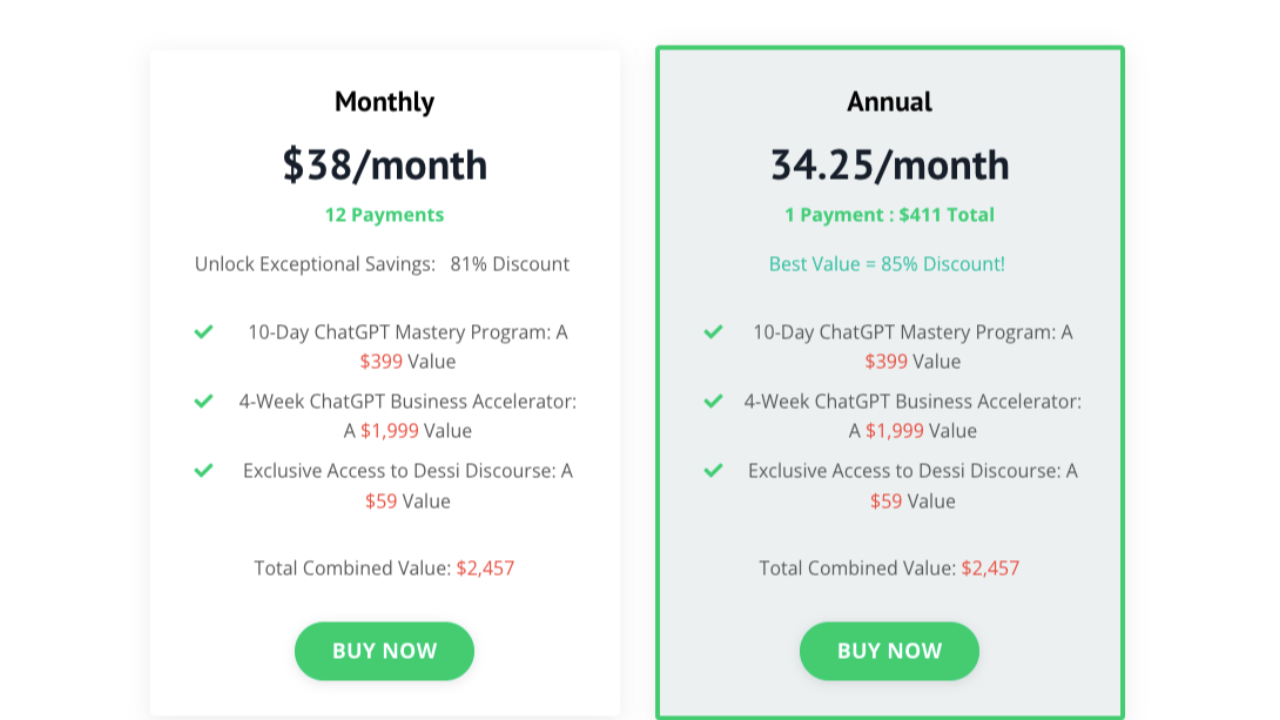This screenshot has height=720, width=1280.
Task: Click the Annual checkmark beside 4-Week Business Accelerator
Action: pyautogui.click(x=713, y=401)
